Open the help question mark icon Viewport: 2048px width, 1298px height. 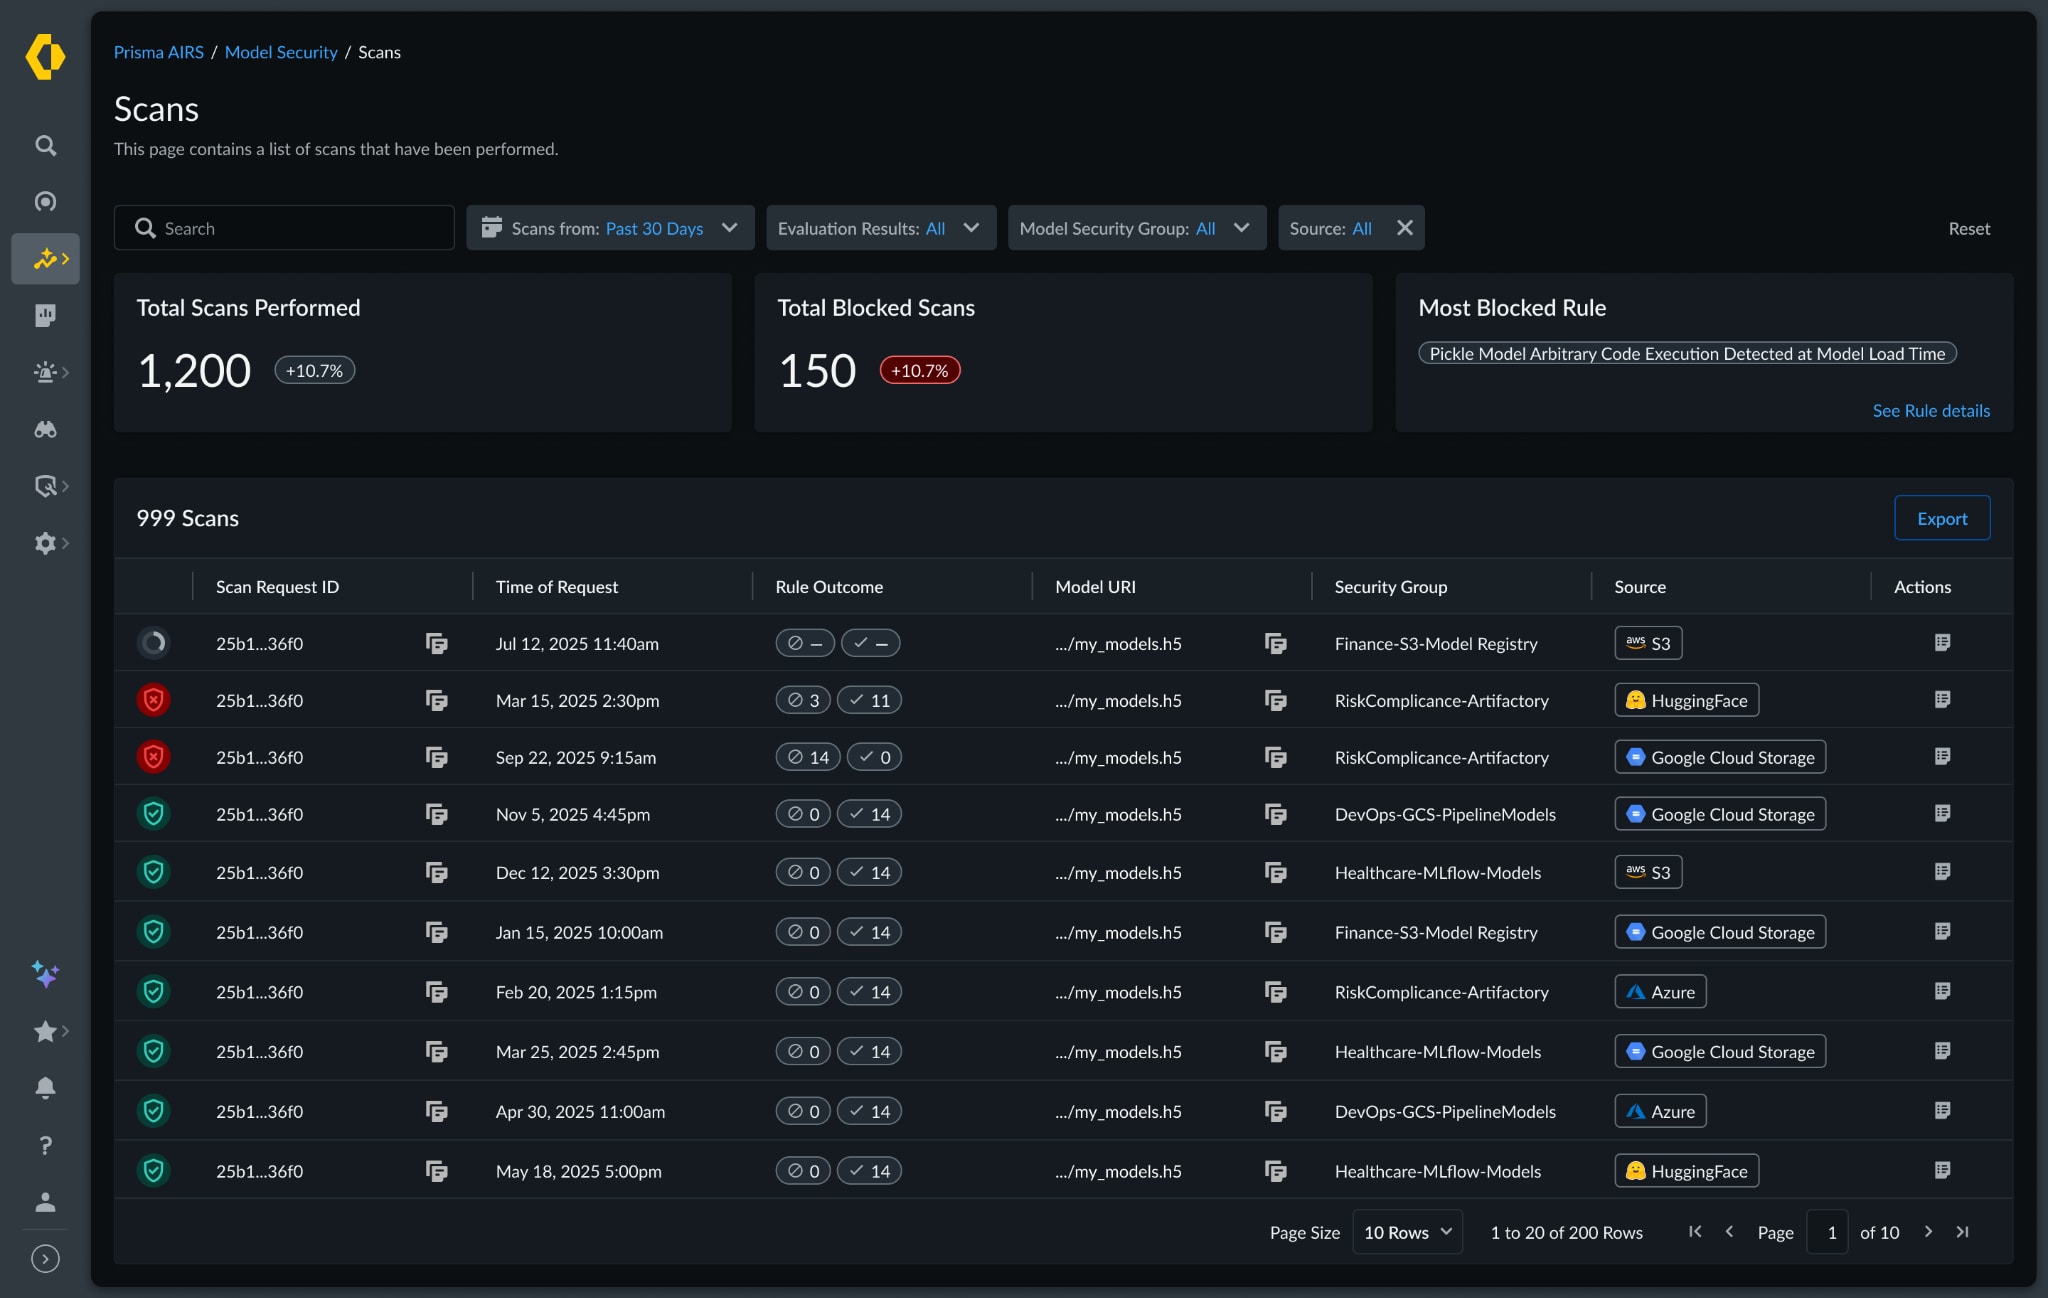(x=45, y=1145)
